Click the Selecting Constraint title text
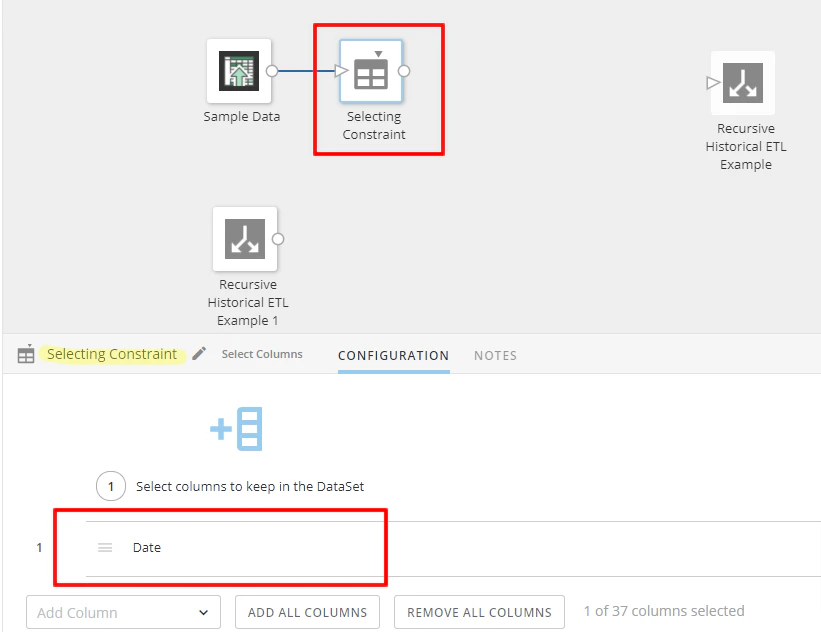 [112, 354]
